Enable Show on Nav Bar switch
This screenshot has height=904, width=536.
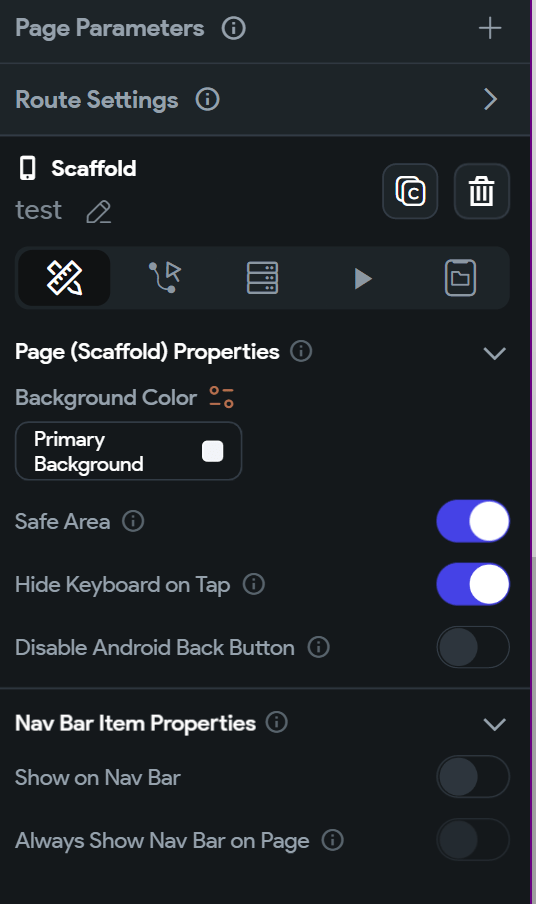473,777
